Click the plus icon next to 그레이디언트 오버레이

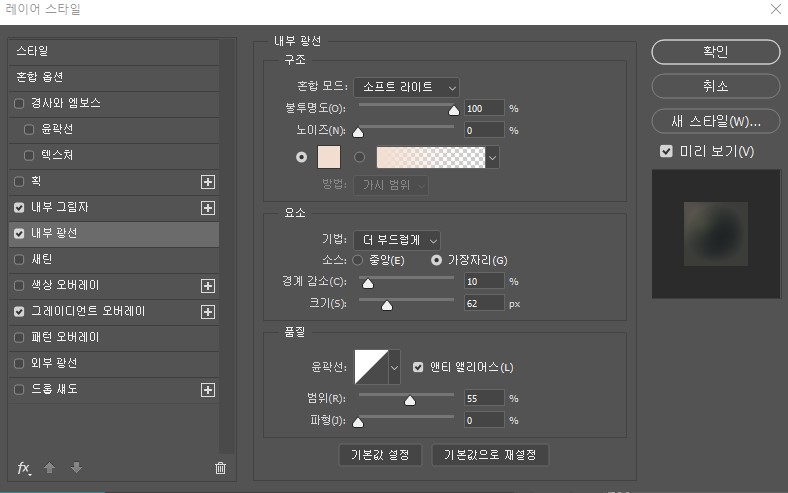(208, 312)
